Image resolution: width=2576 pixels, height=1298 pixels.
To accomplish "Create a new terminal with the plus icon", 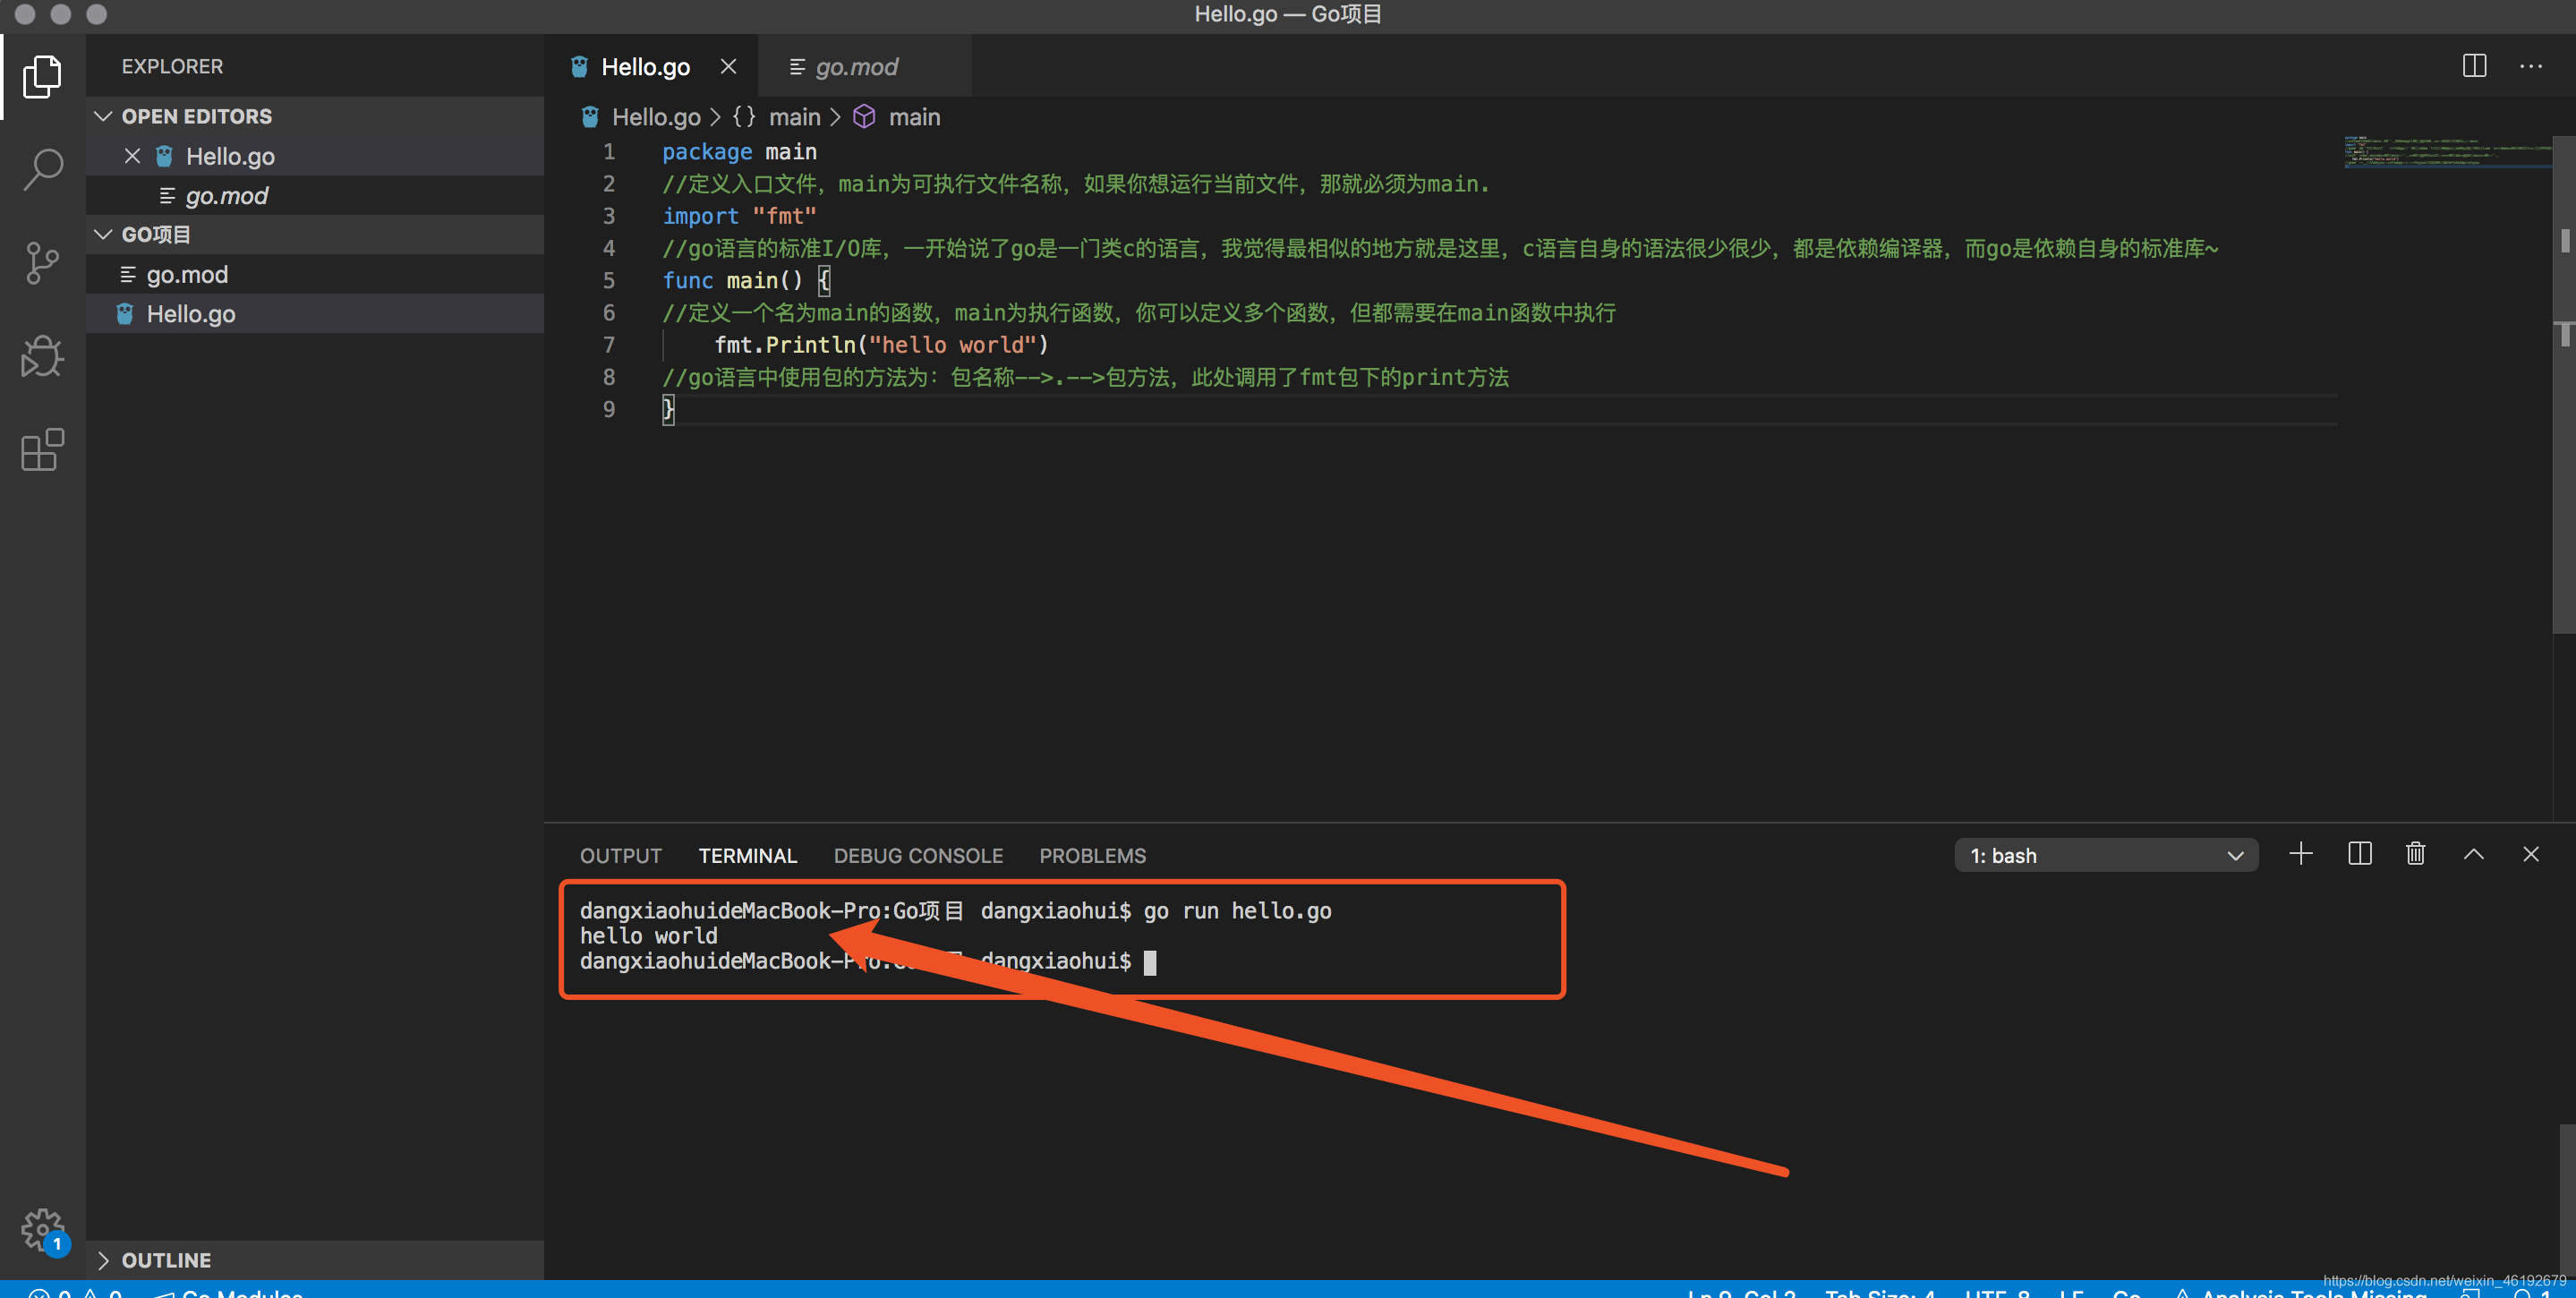I will click(2301, 854).
